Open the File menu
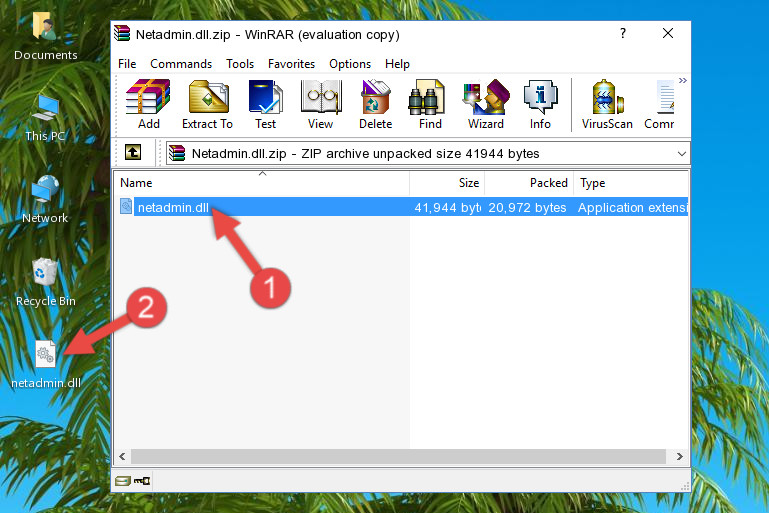769x513 pixels. (x=127, y=64)
